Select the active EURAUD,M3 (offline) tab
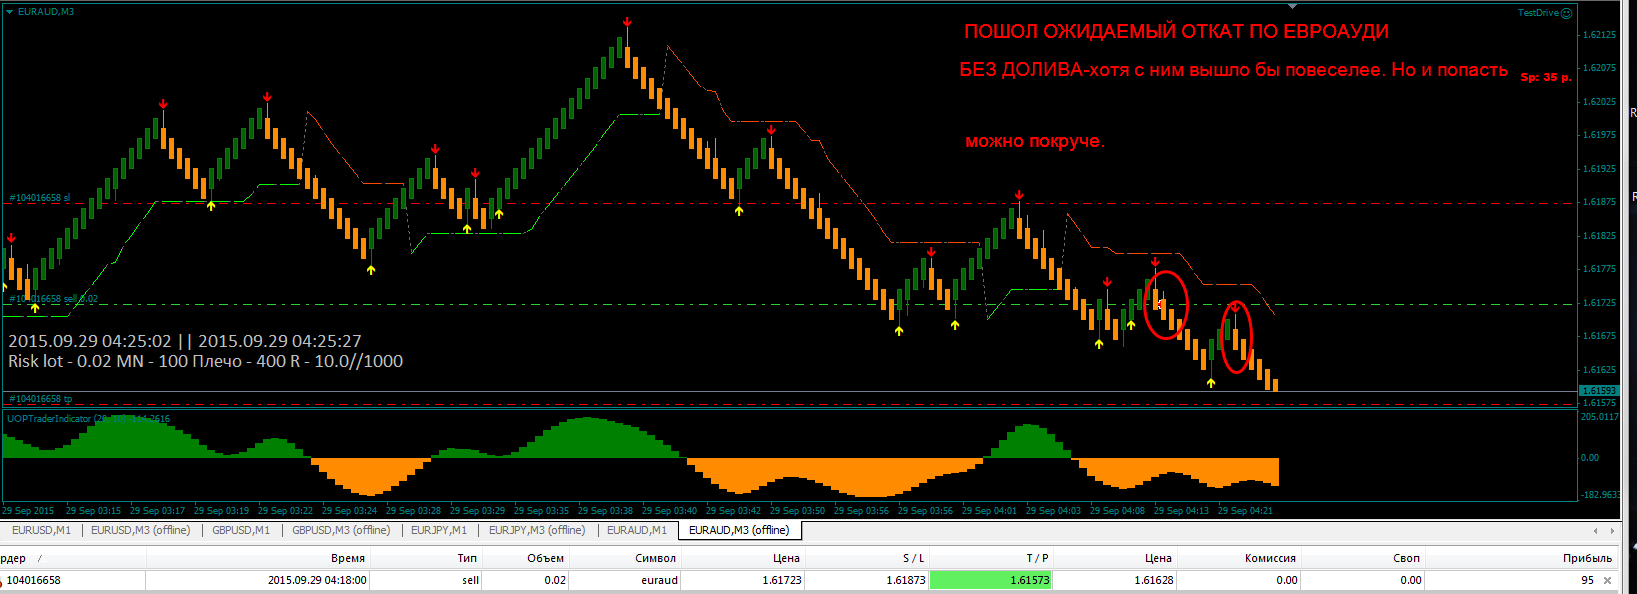Viewport: 1637px width, 594px height. pos(739,530)
